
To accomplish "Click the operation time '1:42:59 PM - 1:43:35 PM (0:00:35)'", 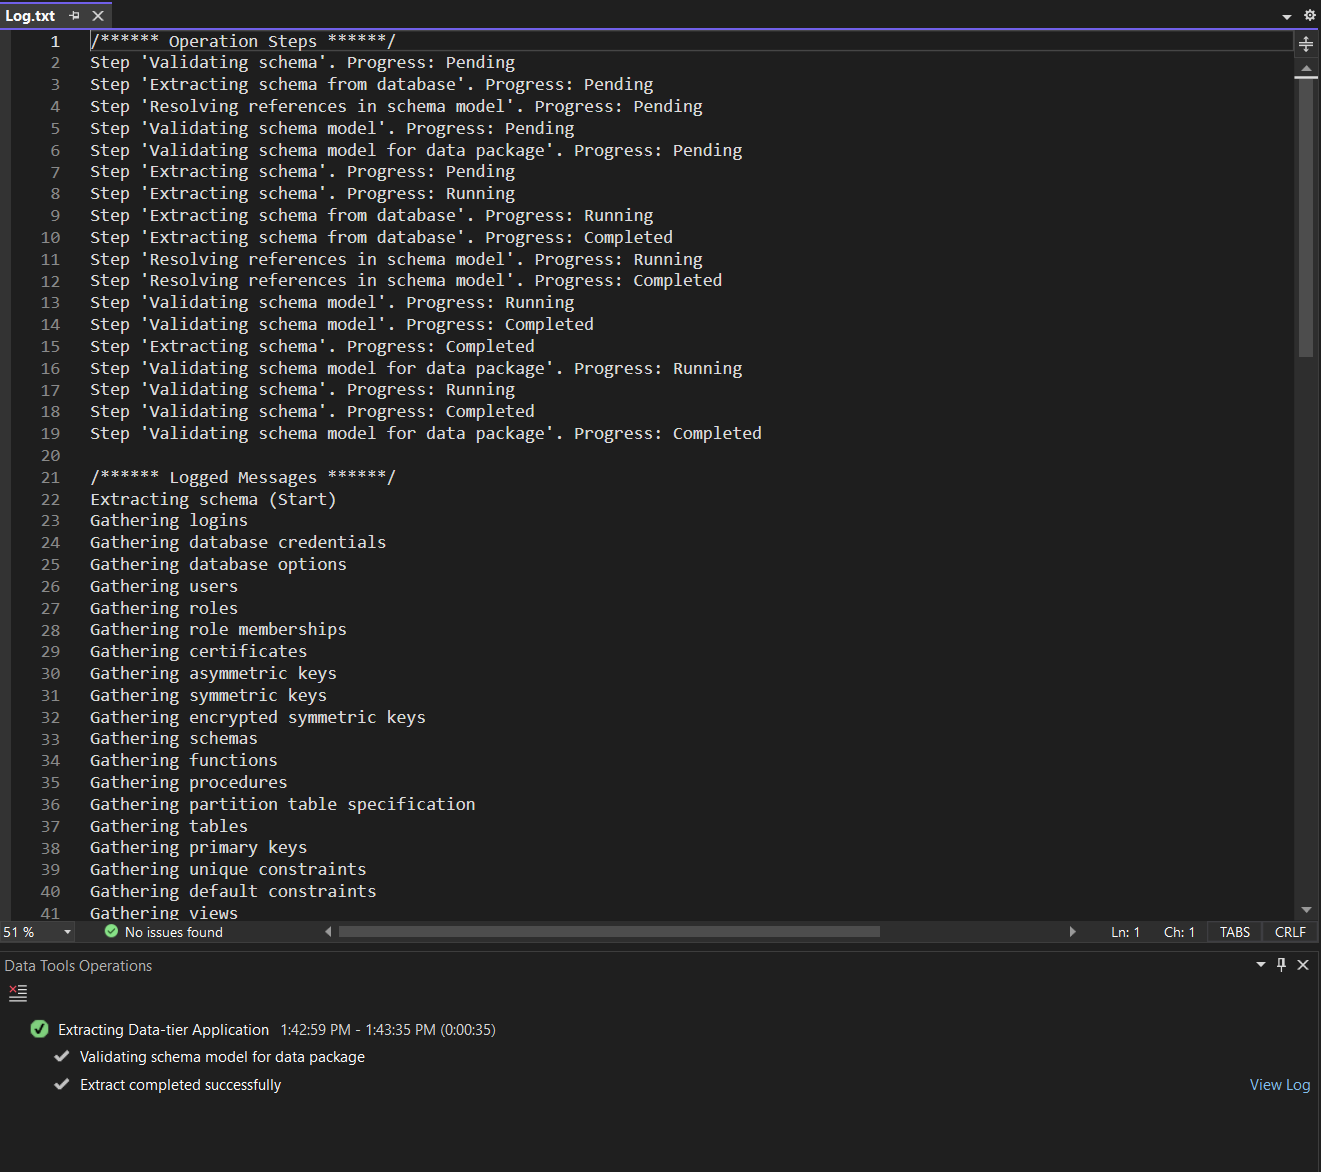I will (x=388, y=1030).
